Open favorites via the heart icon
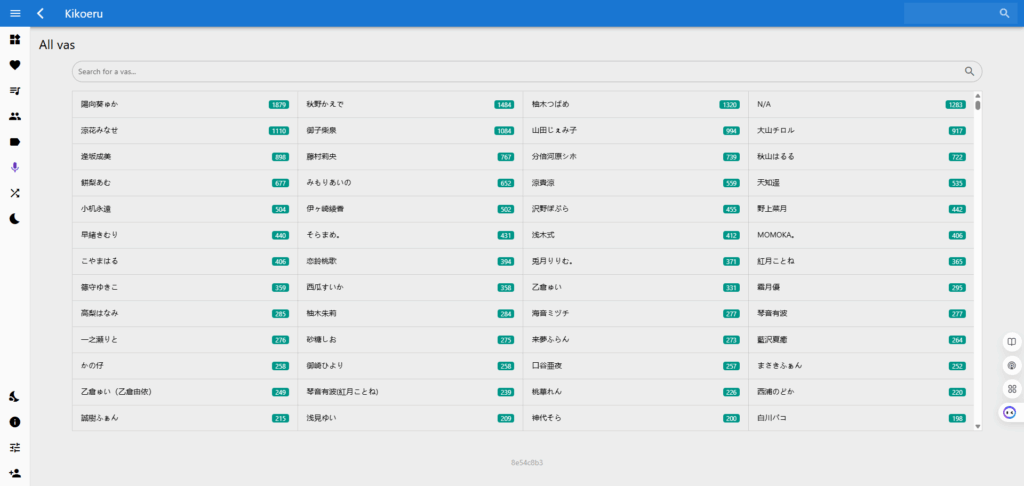 15,65
